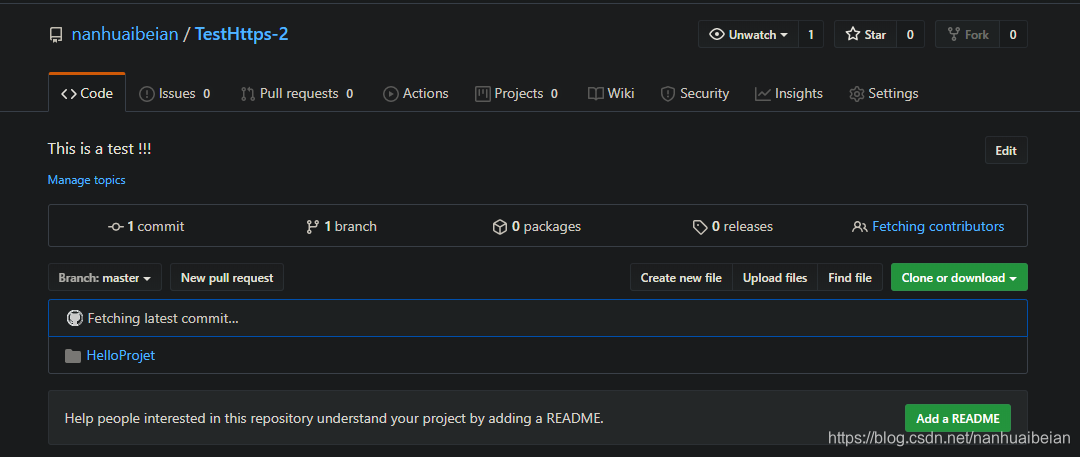Click the star icon on the Star button
The height and width of the screenshot is (457, 1080).
(853, 34)
